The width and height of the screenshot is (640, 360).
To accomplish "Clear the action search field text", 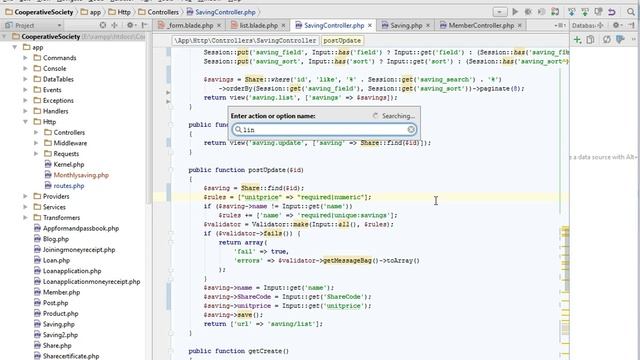I will [x=411, y=129].
